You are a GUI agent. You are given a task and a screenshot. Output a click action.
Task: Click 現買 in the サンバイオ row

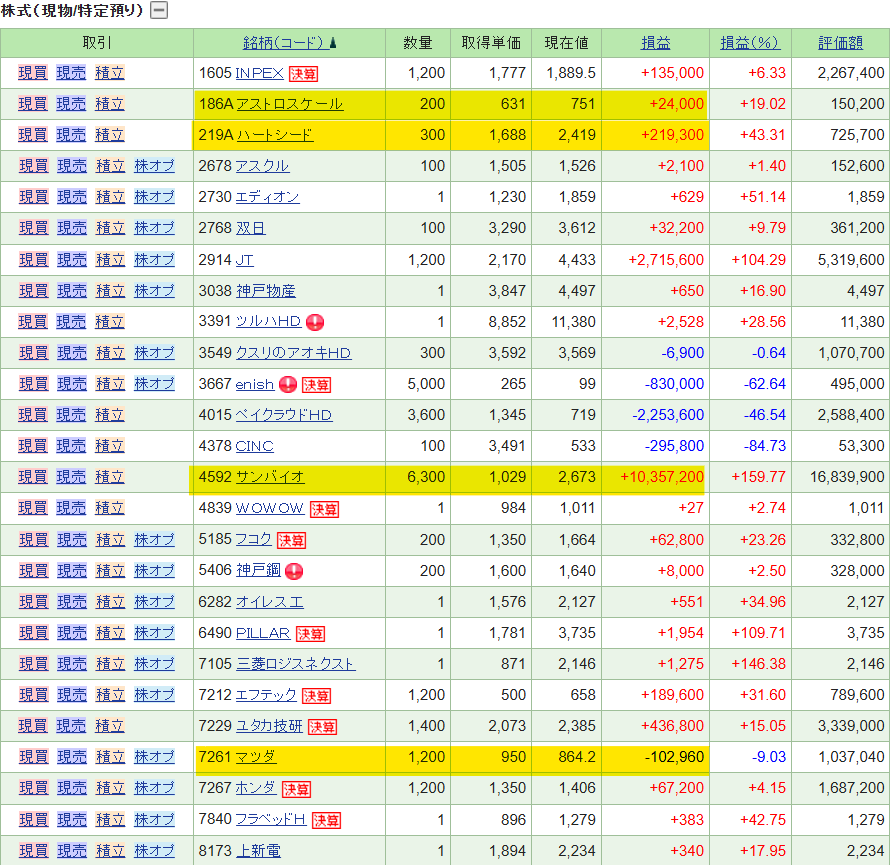pyautogui.click(x=32, y=477)
